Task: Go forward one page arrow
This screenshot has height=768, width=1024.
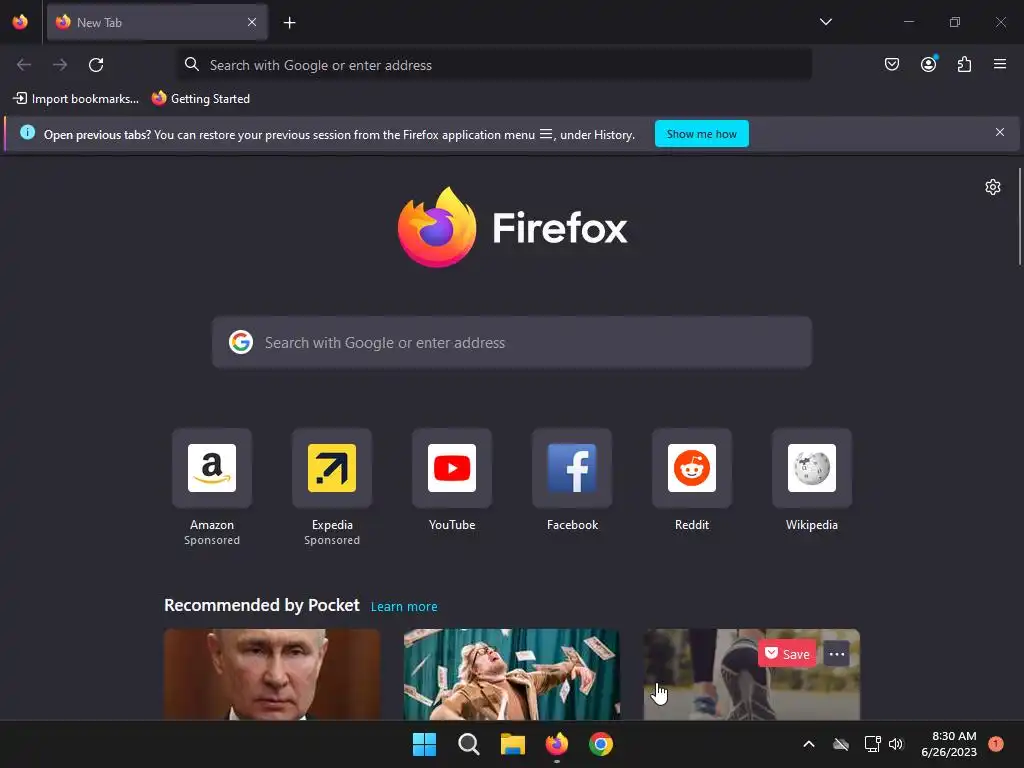Action: click(x=60, y=65)
